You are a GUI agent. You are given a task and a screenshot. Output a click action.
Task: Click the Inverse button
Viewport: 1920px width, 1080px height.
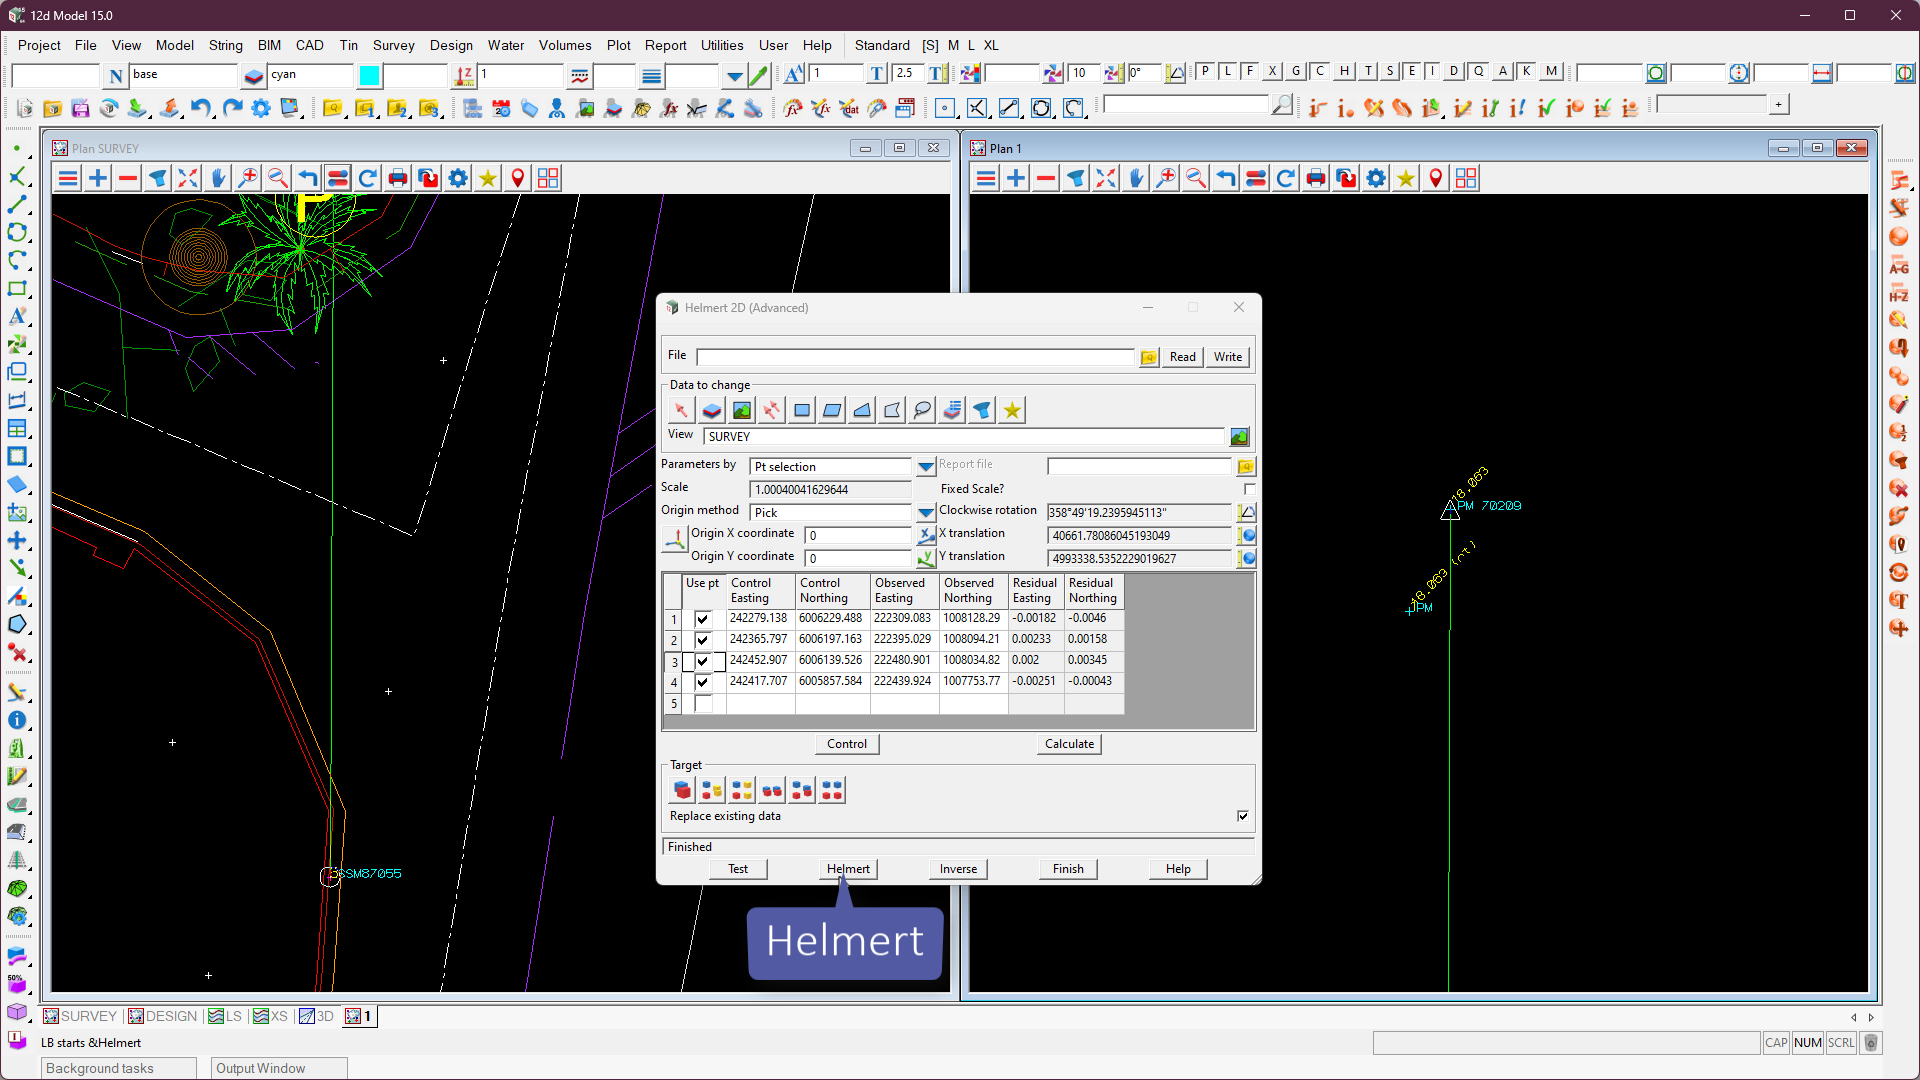[958, 869]
